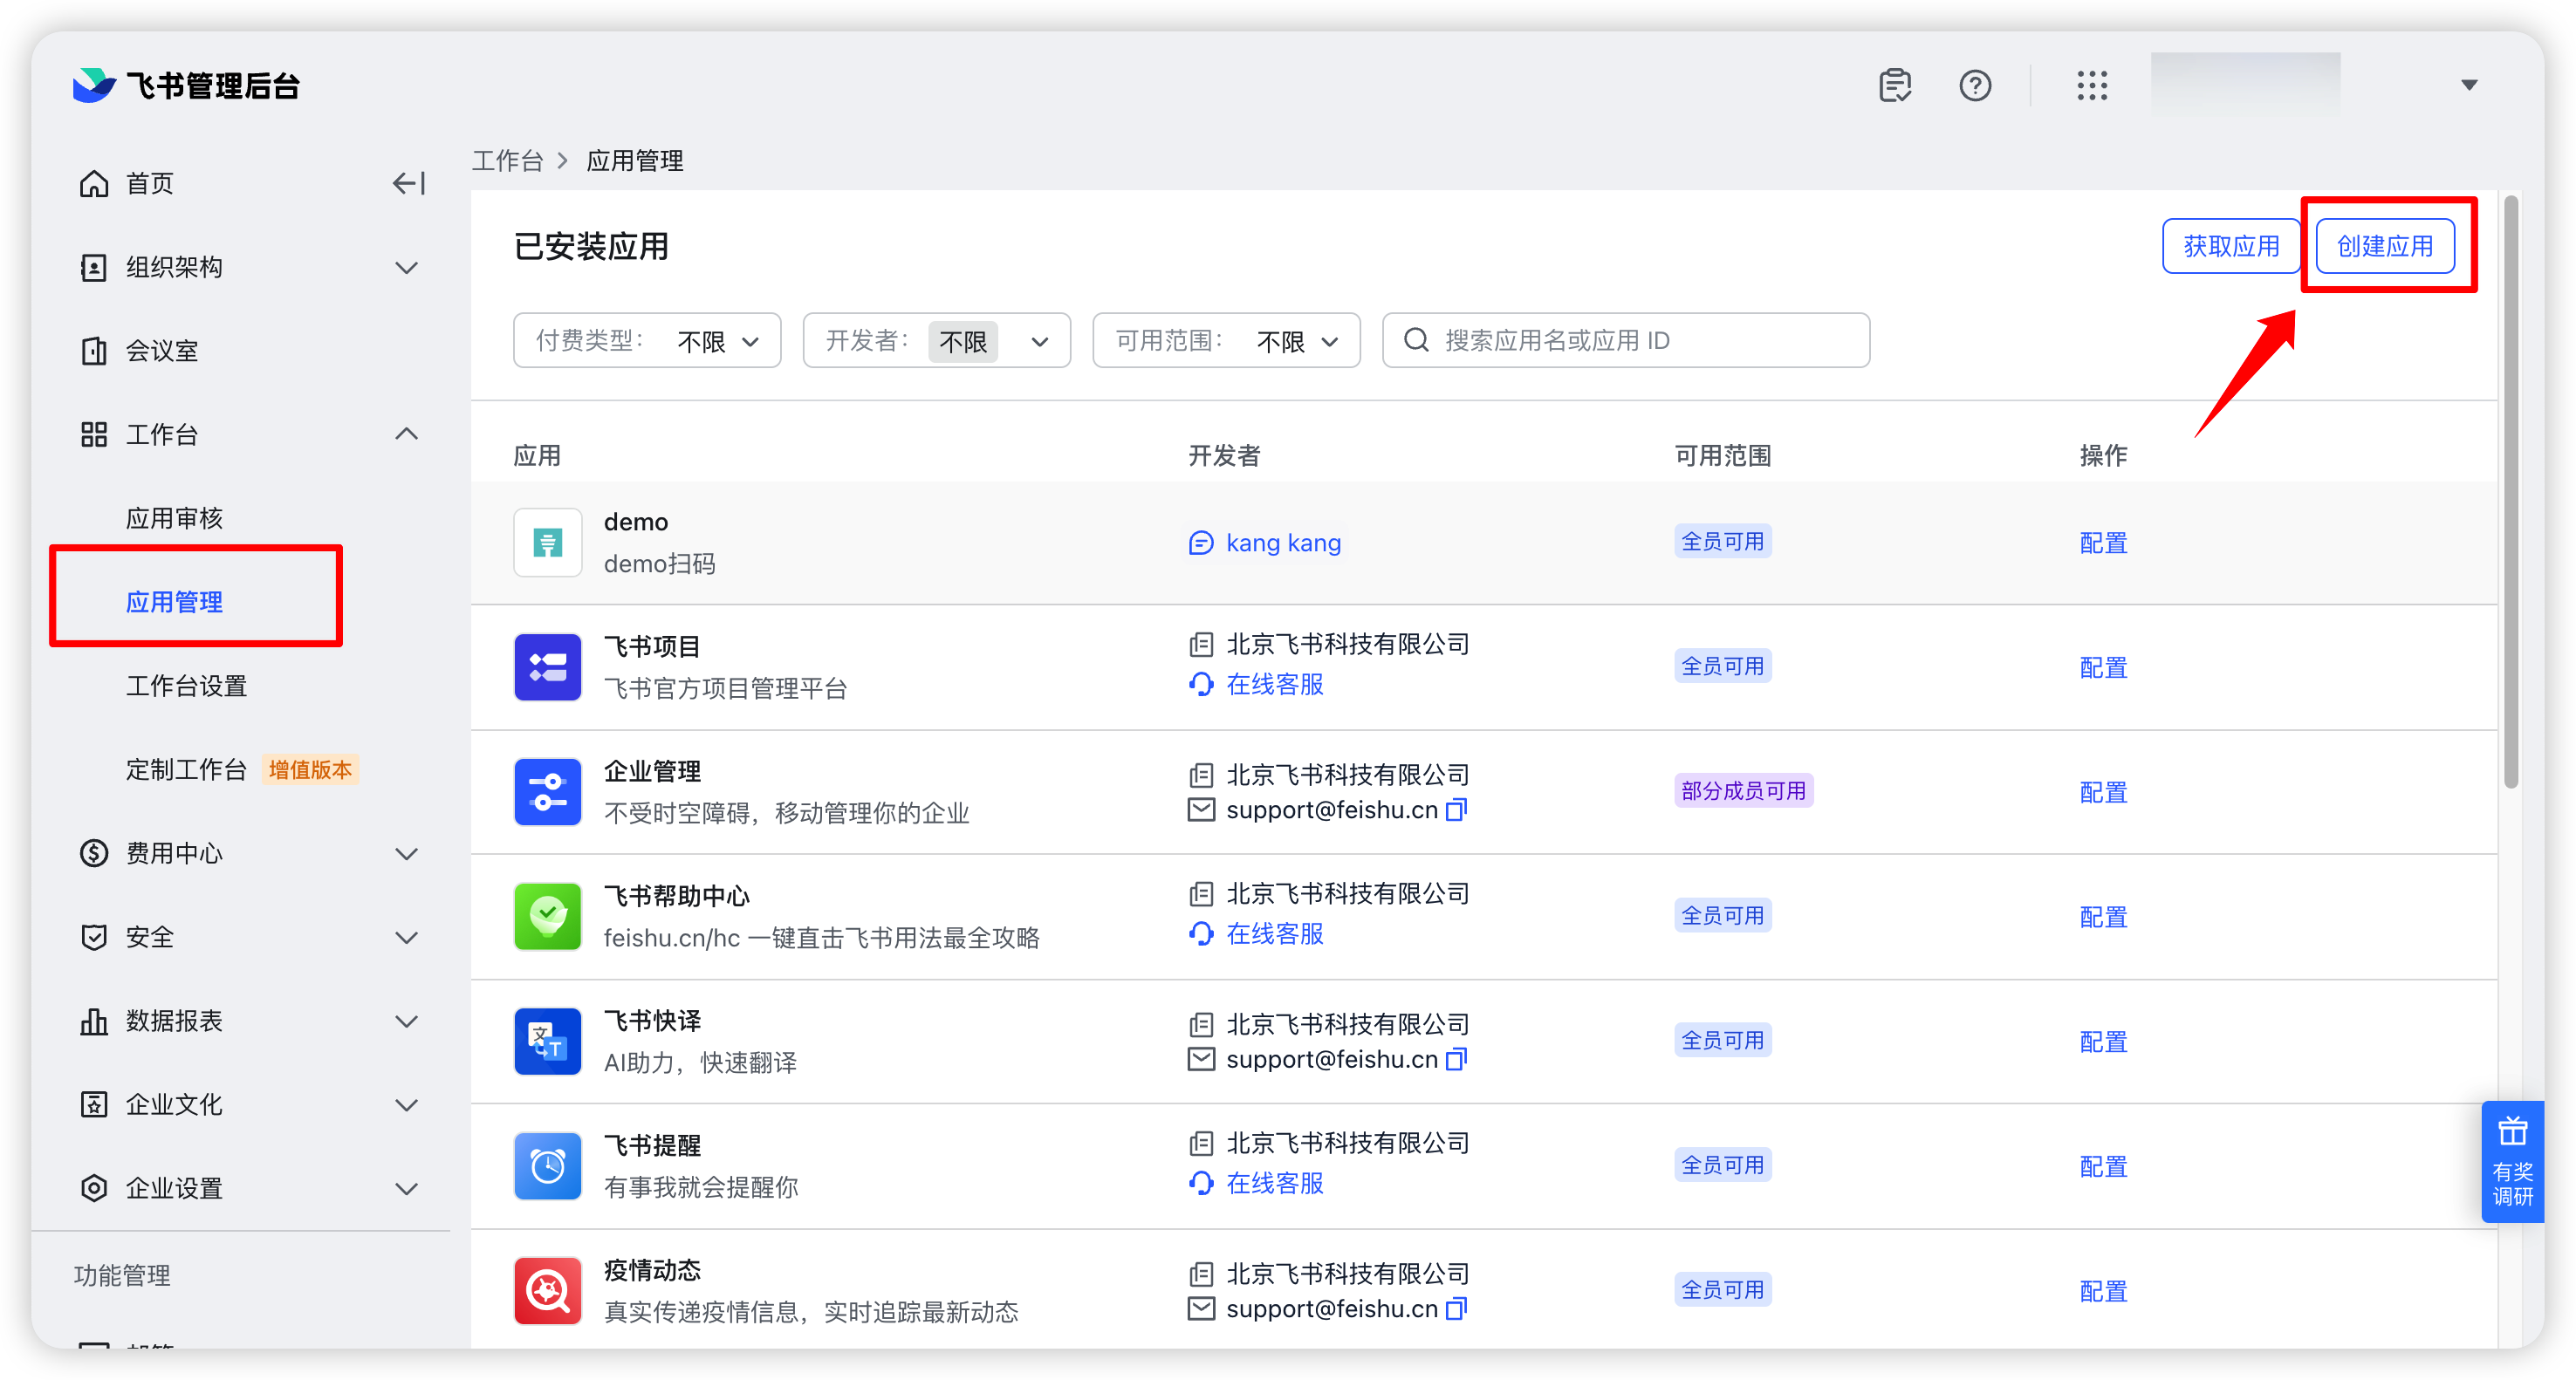Click the 飞书帮助中心 app icon
The image size is (2576, 1380).
(x=548, y=916)
